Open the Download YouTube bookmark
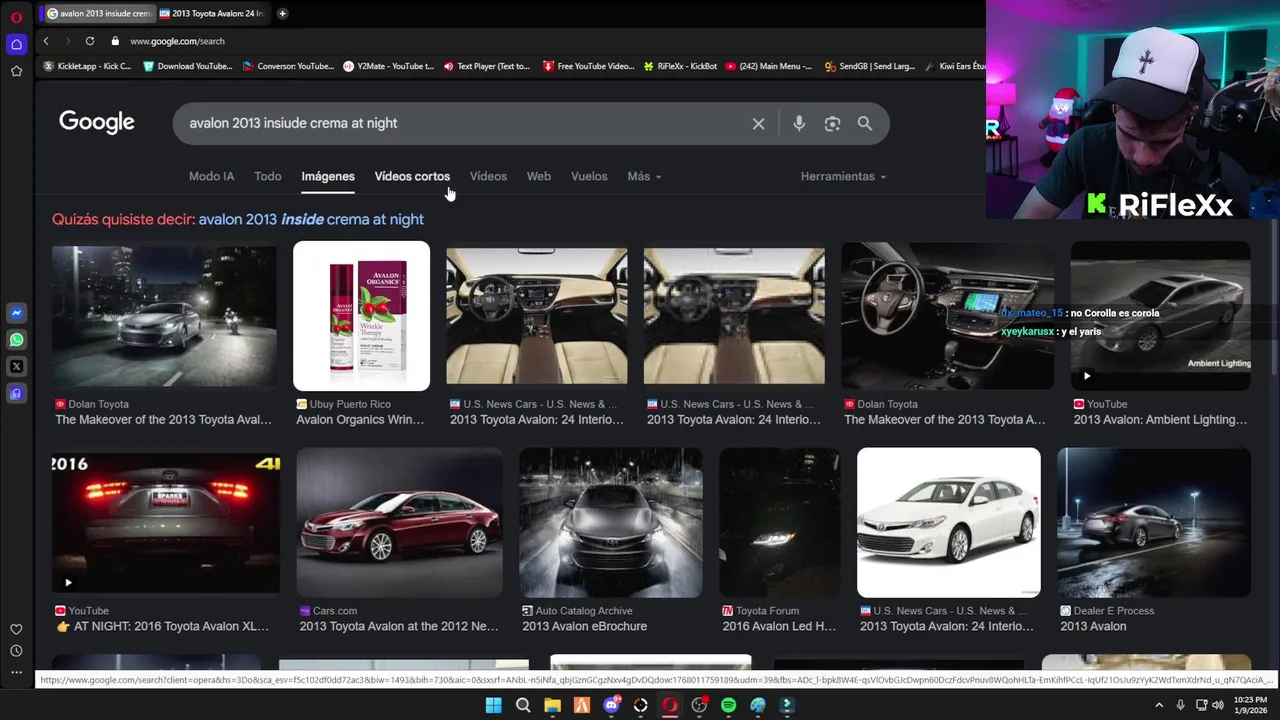Image resolution: width=1280 pixels, height=720 pixels. coord(187,66)
